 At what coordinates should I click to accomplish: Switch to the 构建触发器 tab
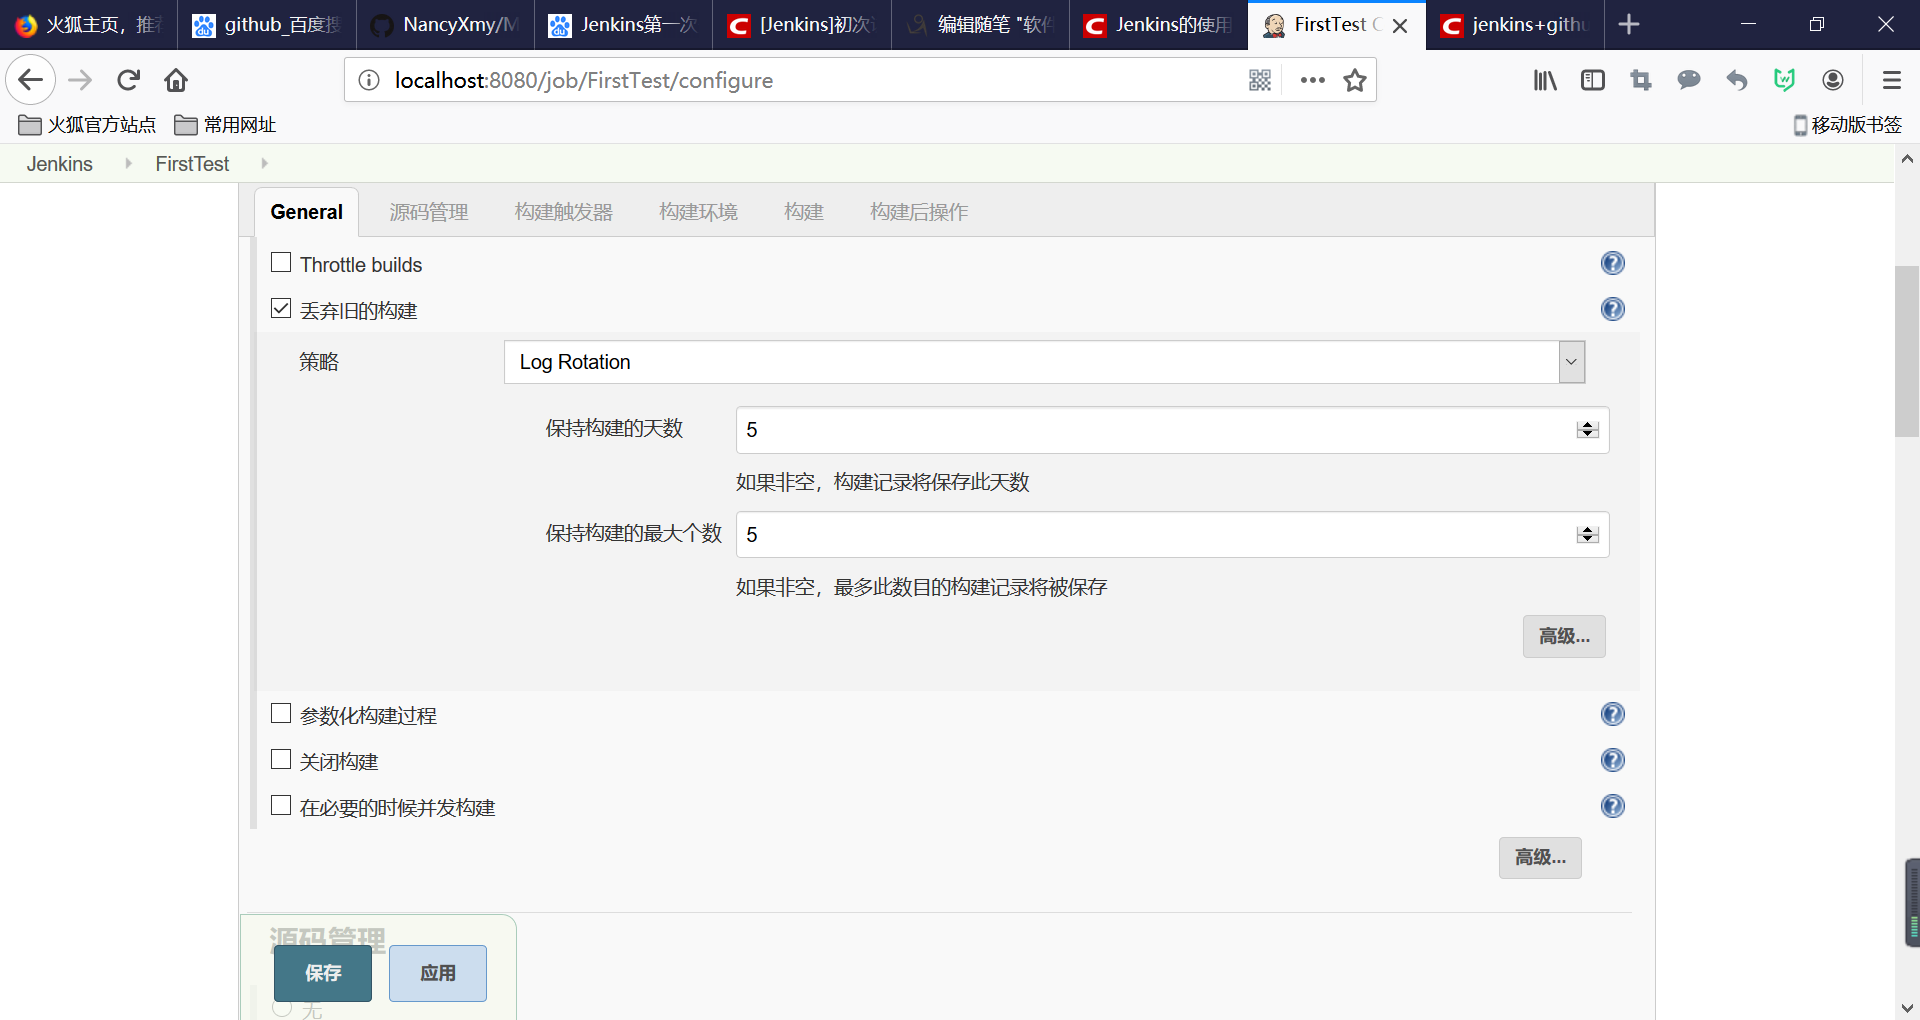[x=564, y=212]
